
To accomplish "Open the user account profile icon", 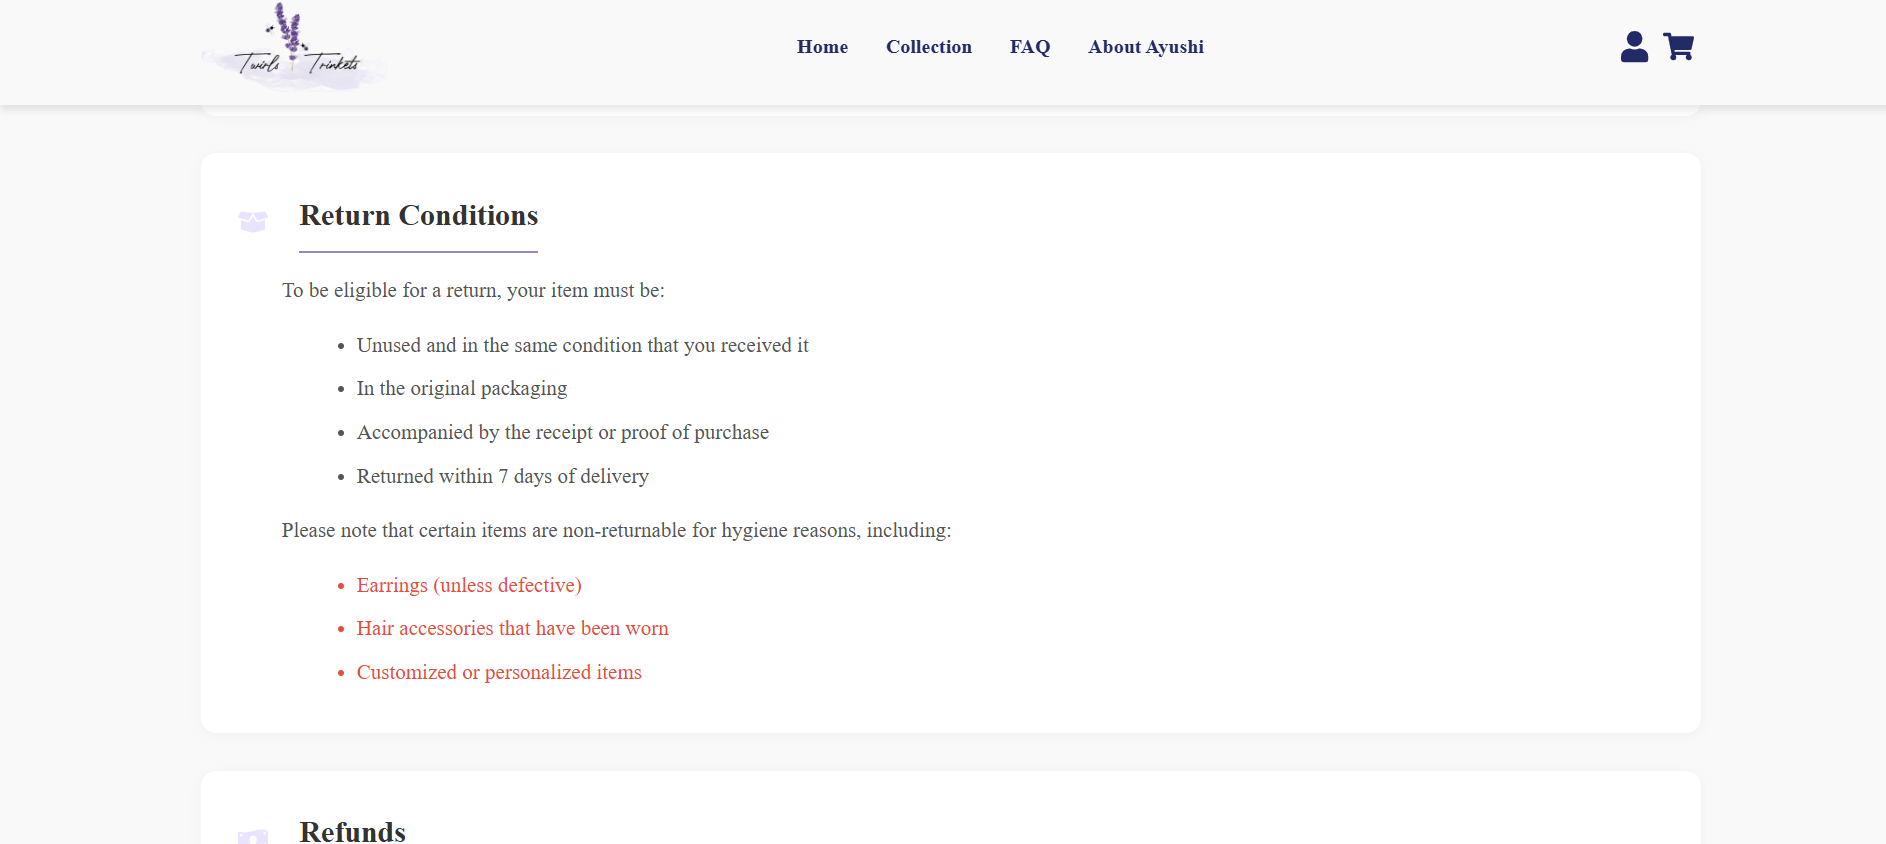I will [1634, 47].
